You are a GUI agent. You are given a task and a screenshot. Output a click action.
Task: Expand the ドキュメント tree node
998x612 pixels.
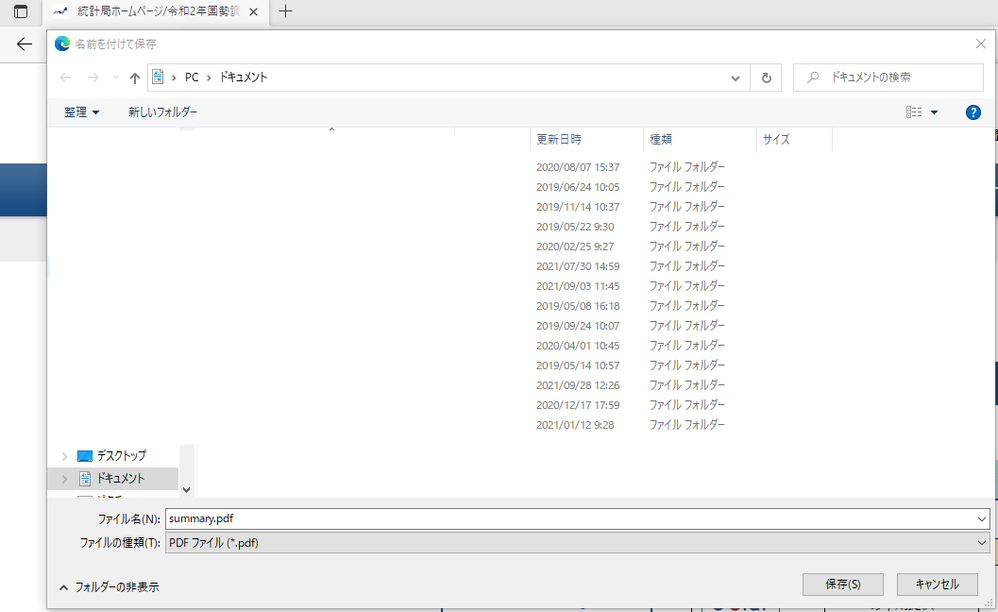(x=64, y=479)
